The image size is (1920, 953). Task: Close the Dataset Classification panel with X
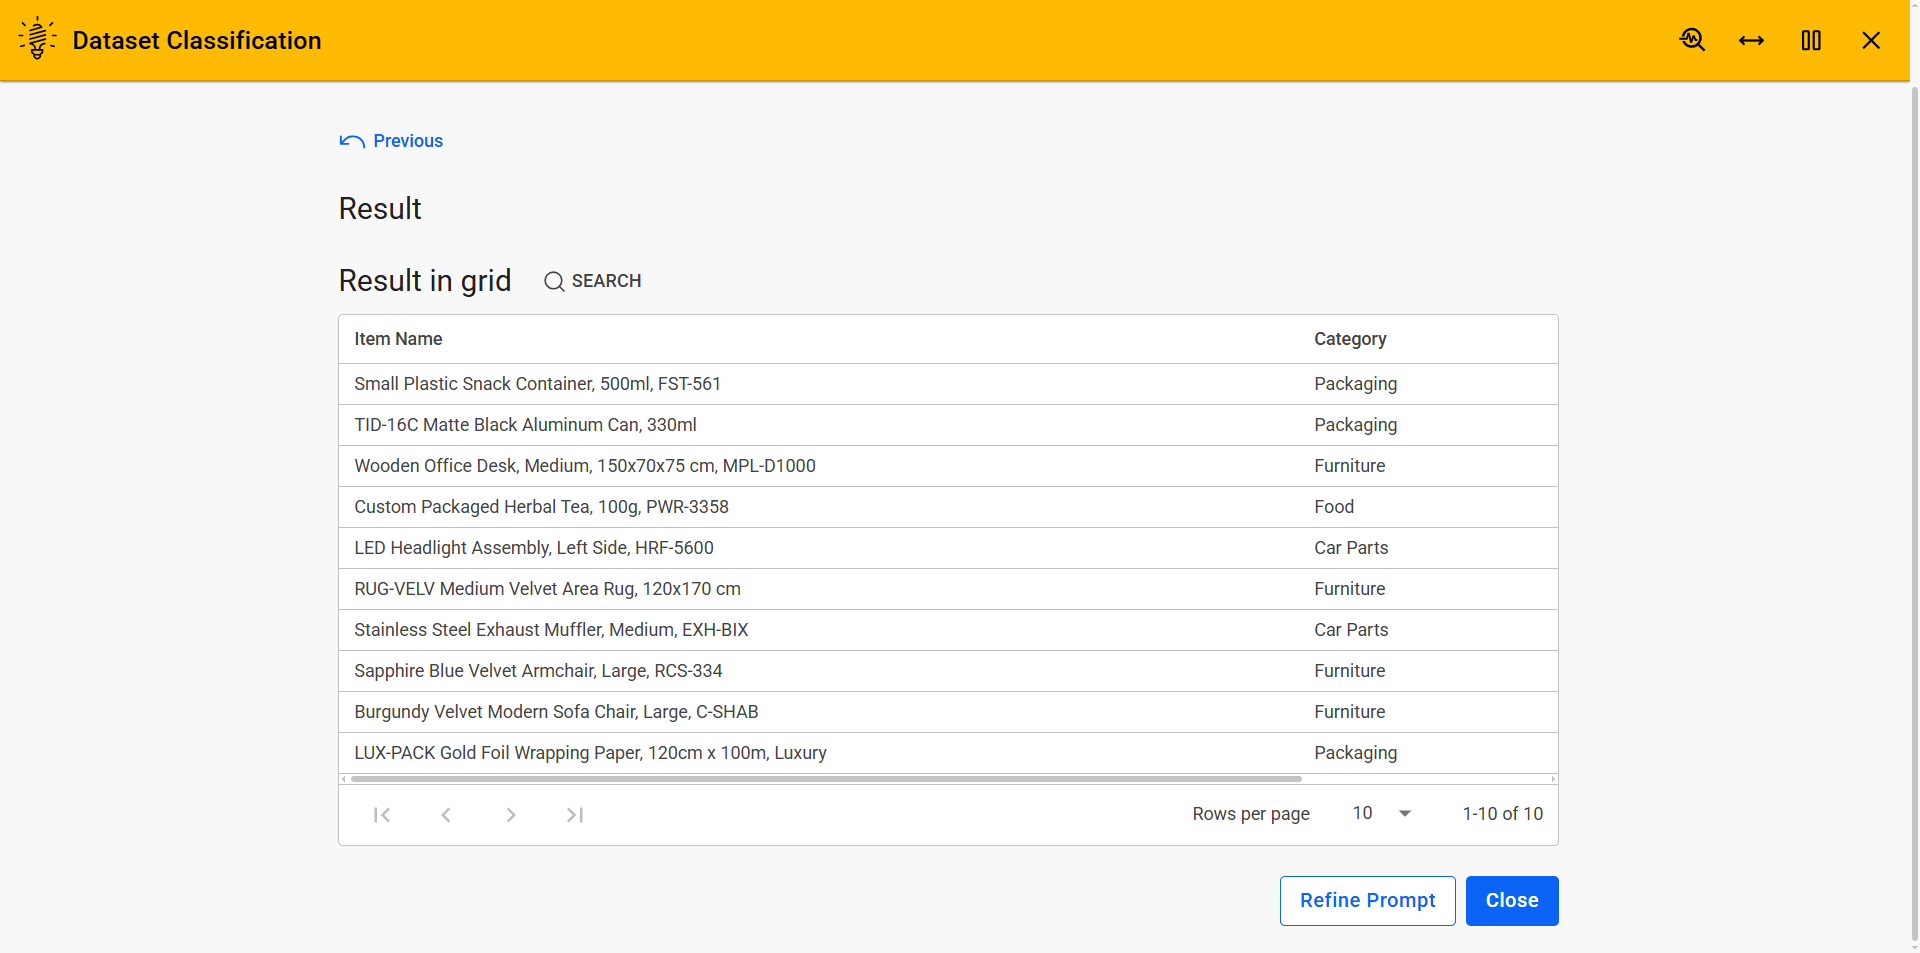pyautogui.click(x=1871, y=40)
